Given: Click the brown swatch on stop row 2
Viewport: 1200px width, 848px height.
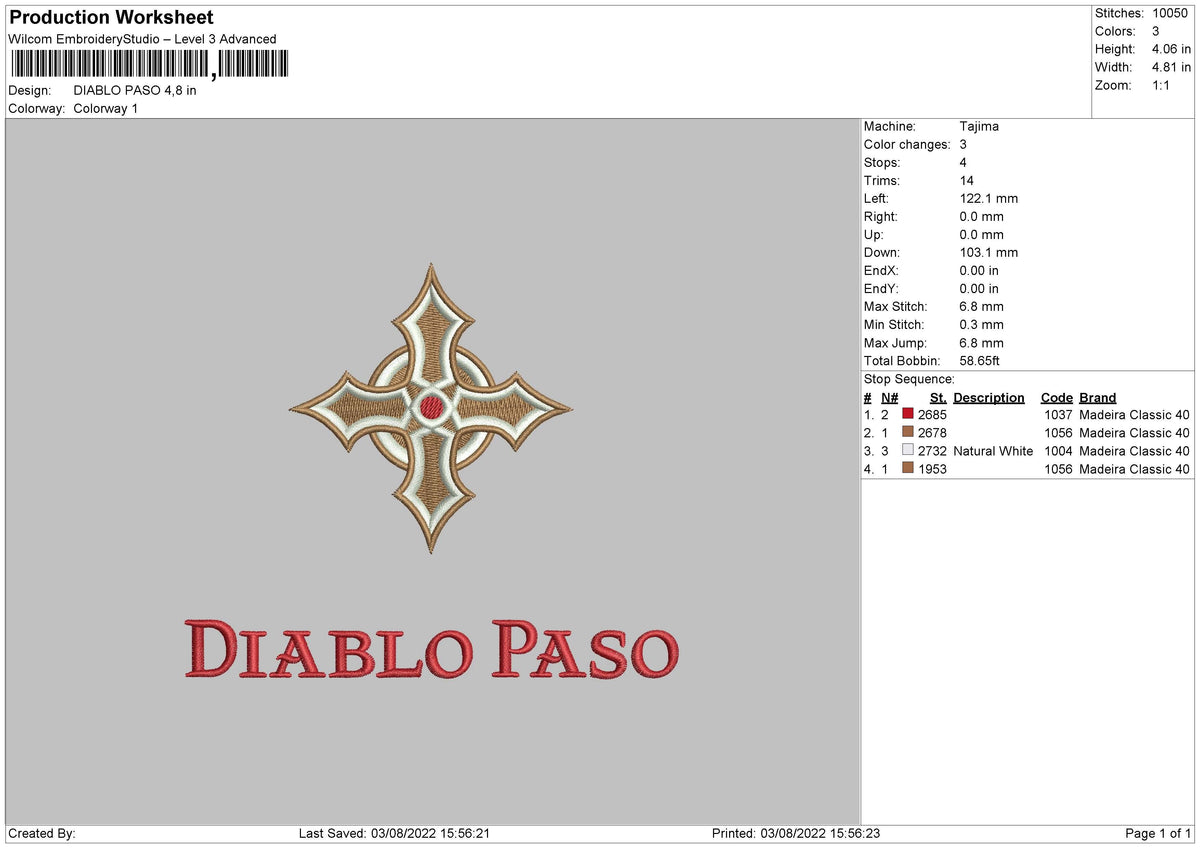Looking at the screenshot, I should (x=907, y=433).
